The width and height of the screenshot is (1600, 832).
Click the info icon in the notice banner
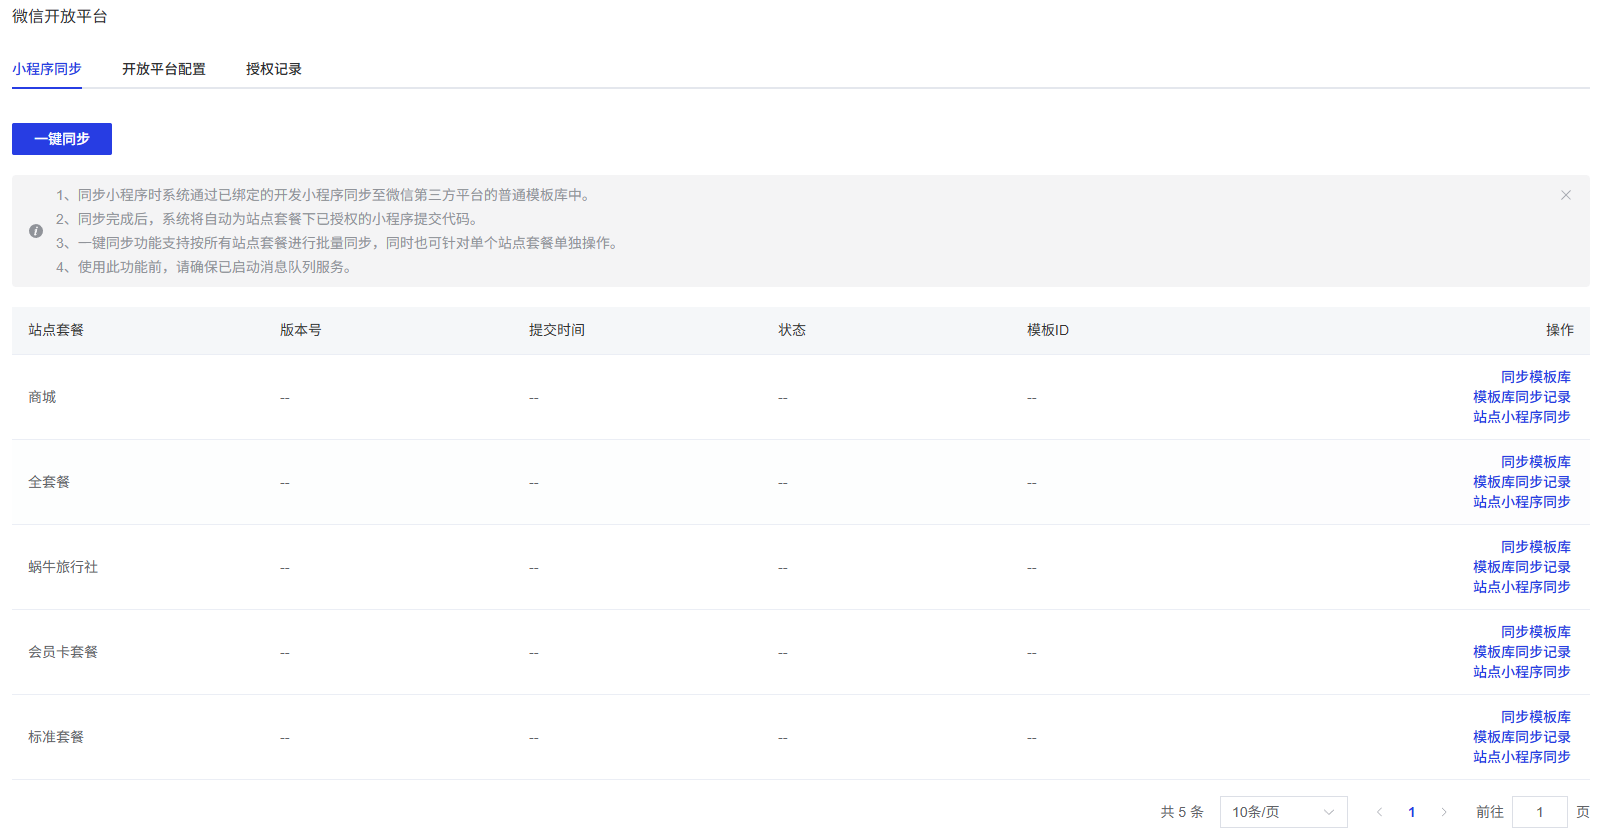point(36,231)
